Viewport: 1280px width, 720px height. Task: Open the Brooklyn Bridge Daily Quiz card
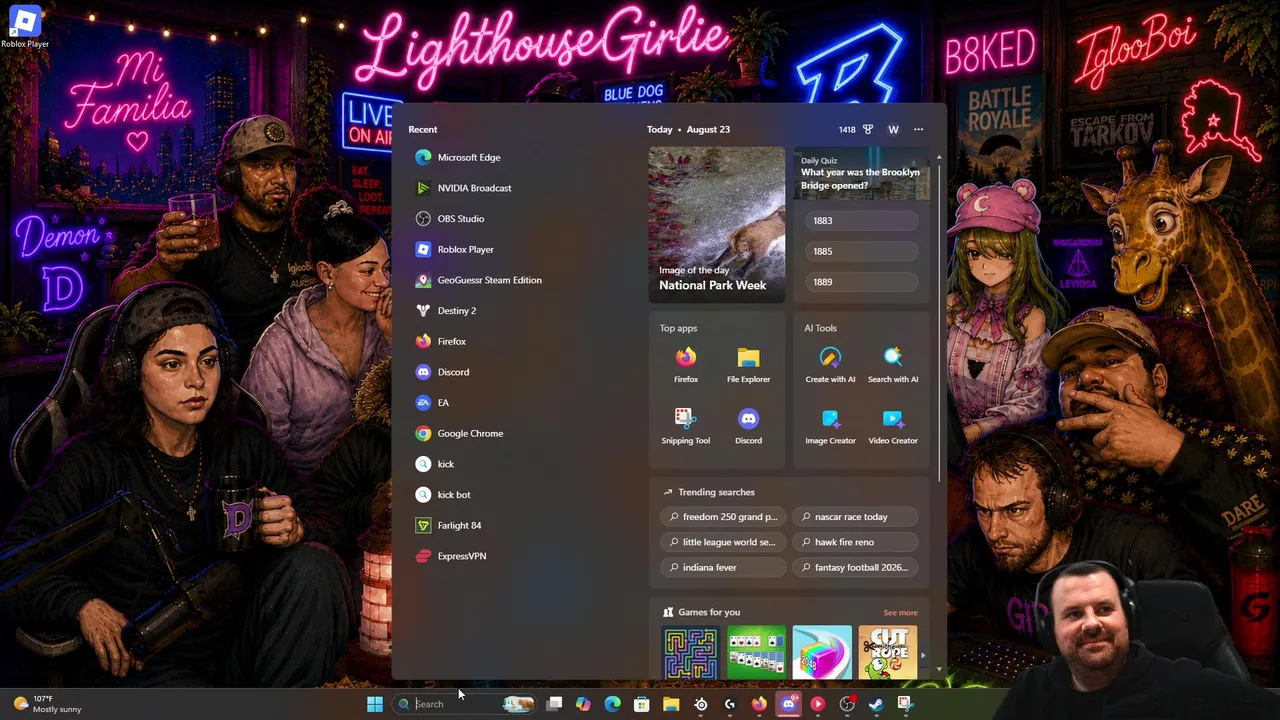[x=861, y=174]
